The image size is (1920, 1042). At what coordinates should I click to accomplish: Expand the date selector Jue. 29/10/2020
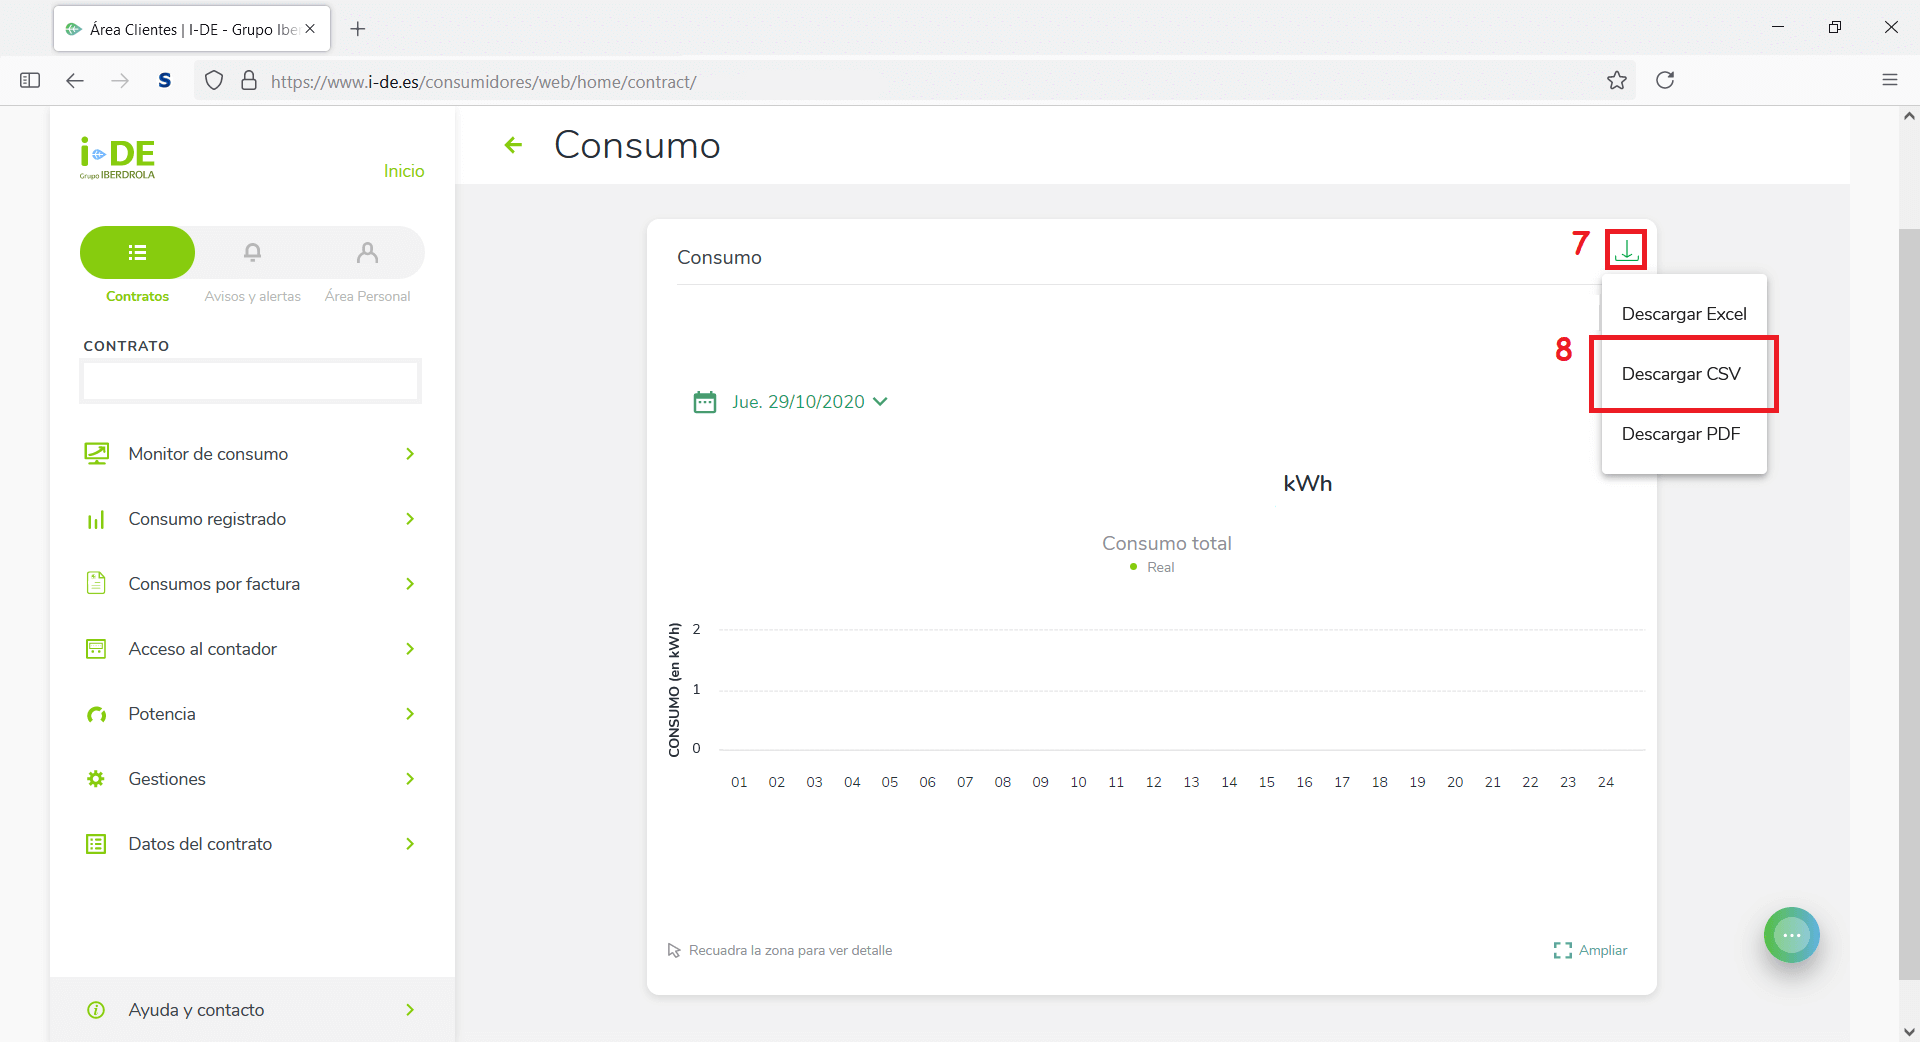tap(809, 402)
